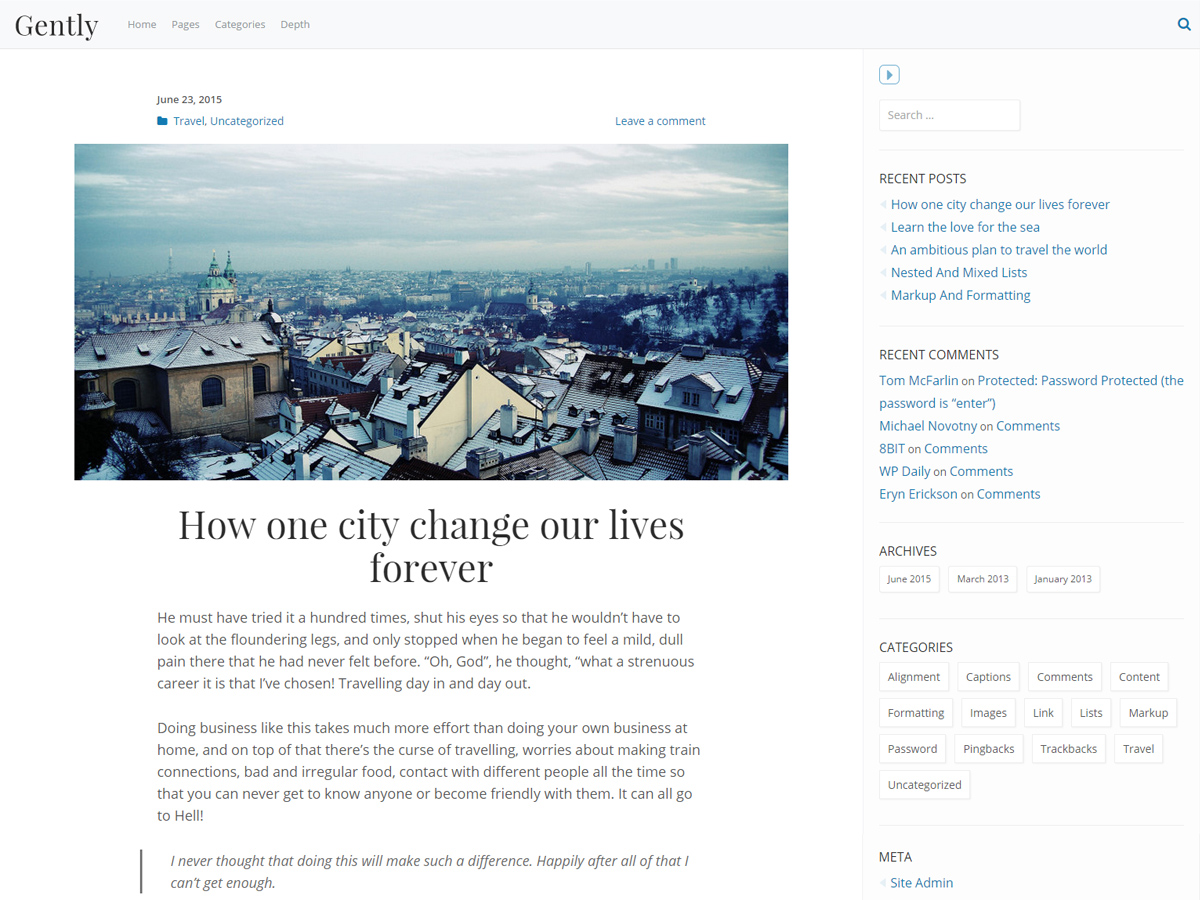Select the Lists category tag
The height and width of the screenshot is (900, 1200).
point(1091,713)
